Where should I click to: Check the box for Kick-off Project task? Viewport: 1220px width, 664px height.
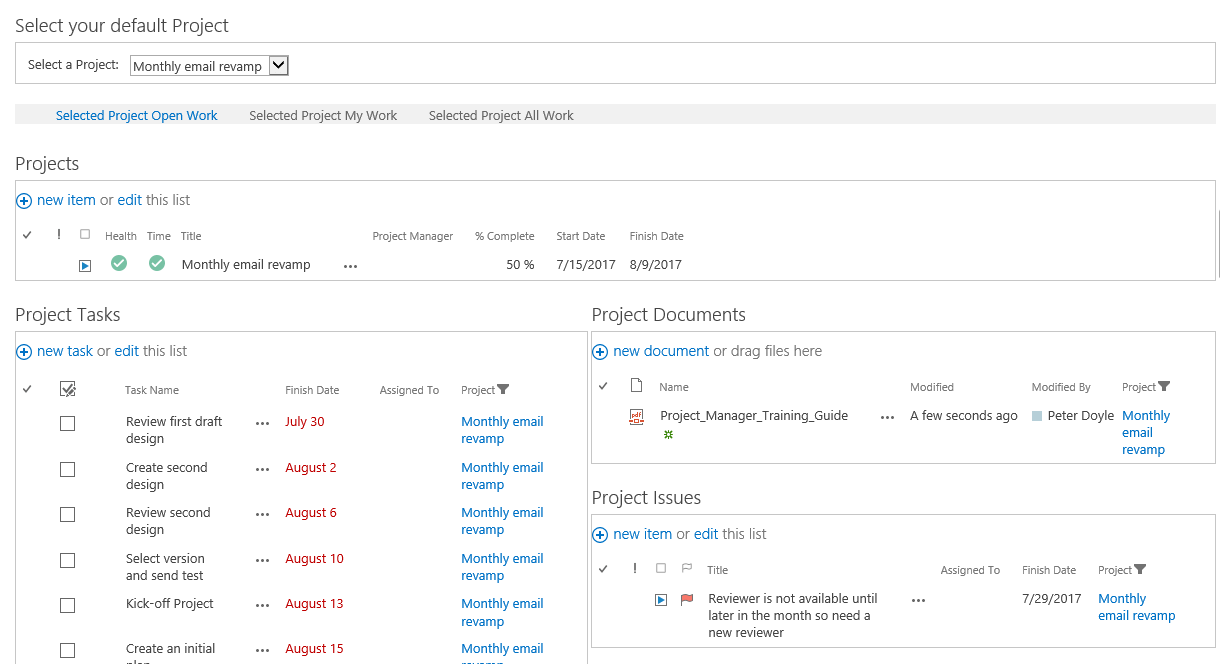coord(67,605)
